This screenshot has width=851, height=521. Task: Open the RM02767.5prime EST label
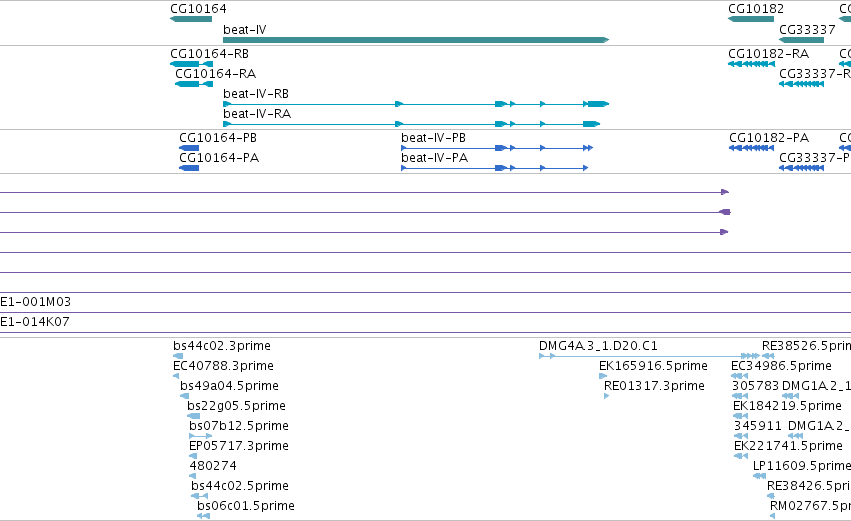(810, 506)
